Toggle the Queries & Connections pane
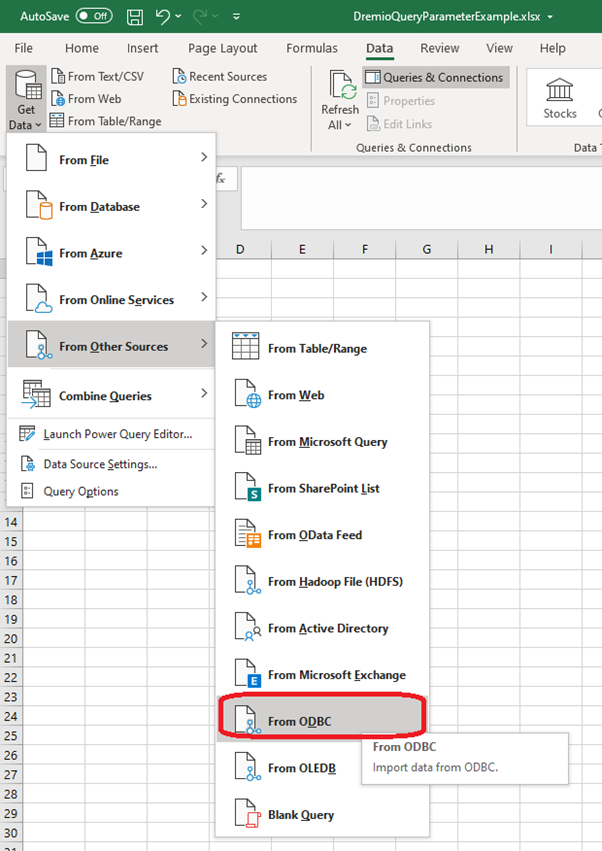This screenshot has height=851, width=602. (435, 77)
